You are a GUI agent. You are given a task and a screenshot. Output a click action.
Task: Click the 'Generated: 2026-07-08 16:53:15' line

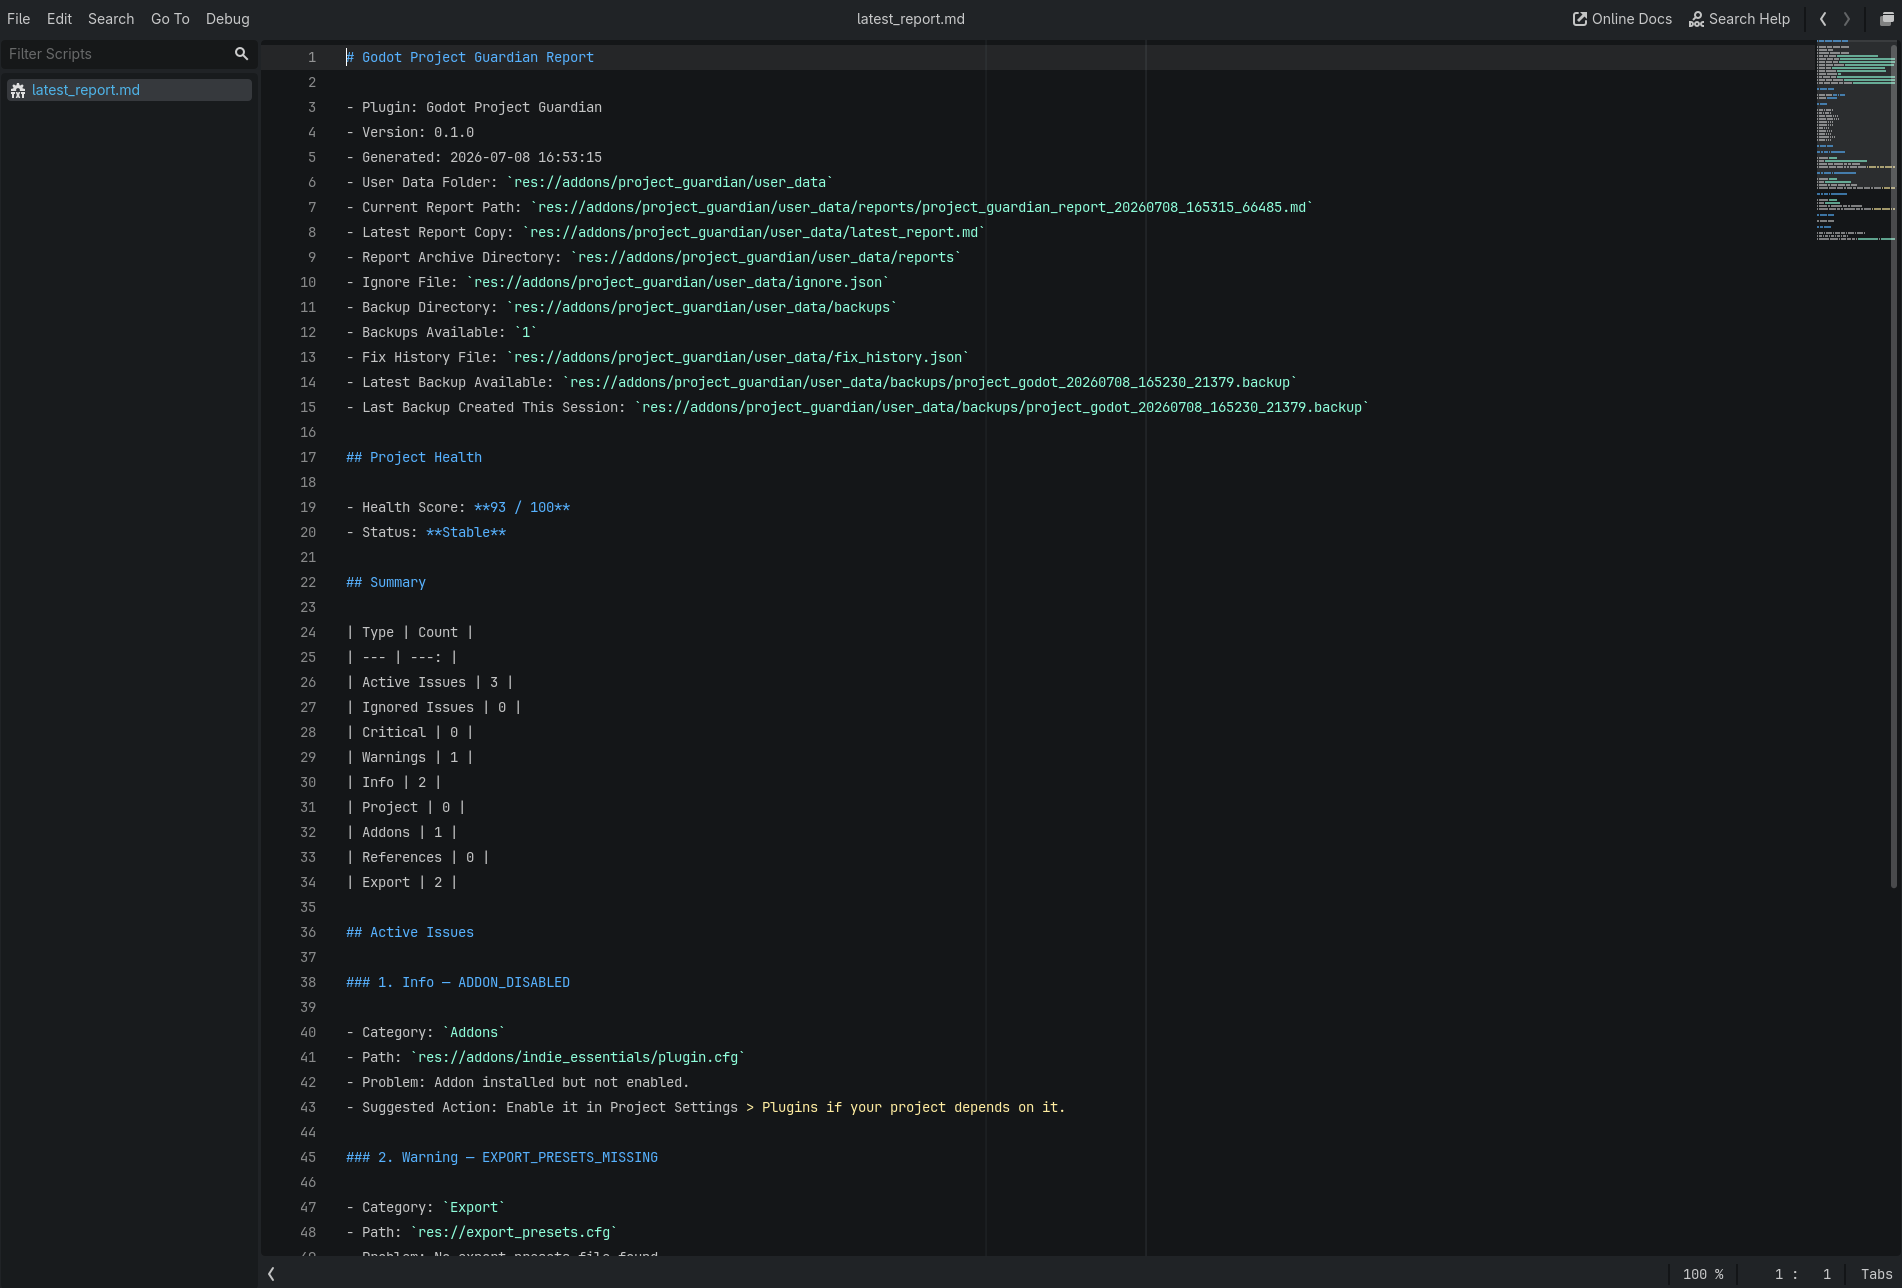(x=474, y=157)
